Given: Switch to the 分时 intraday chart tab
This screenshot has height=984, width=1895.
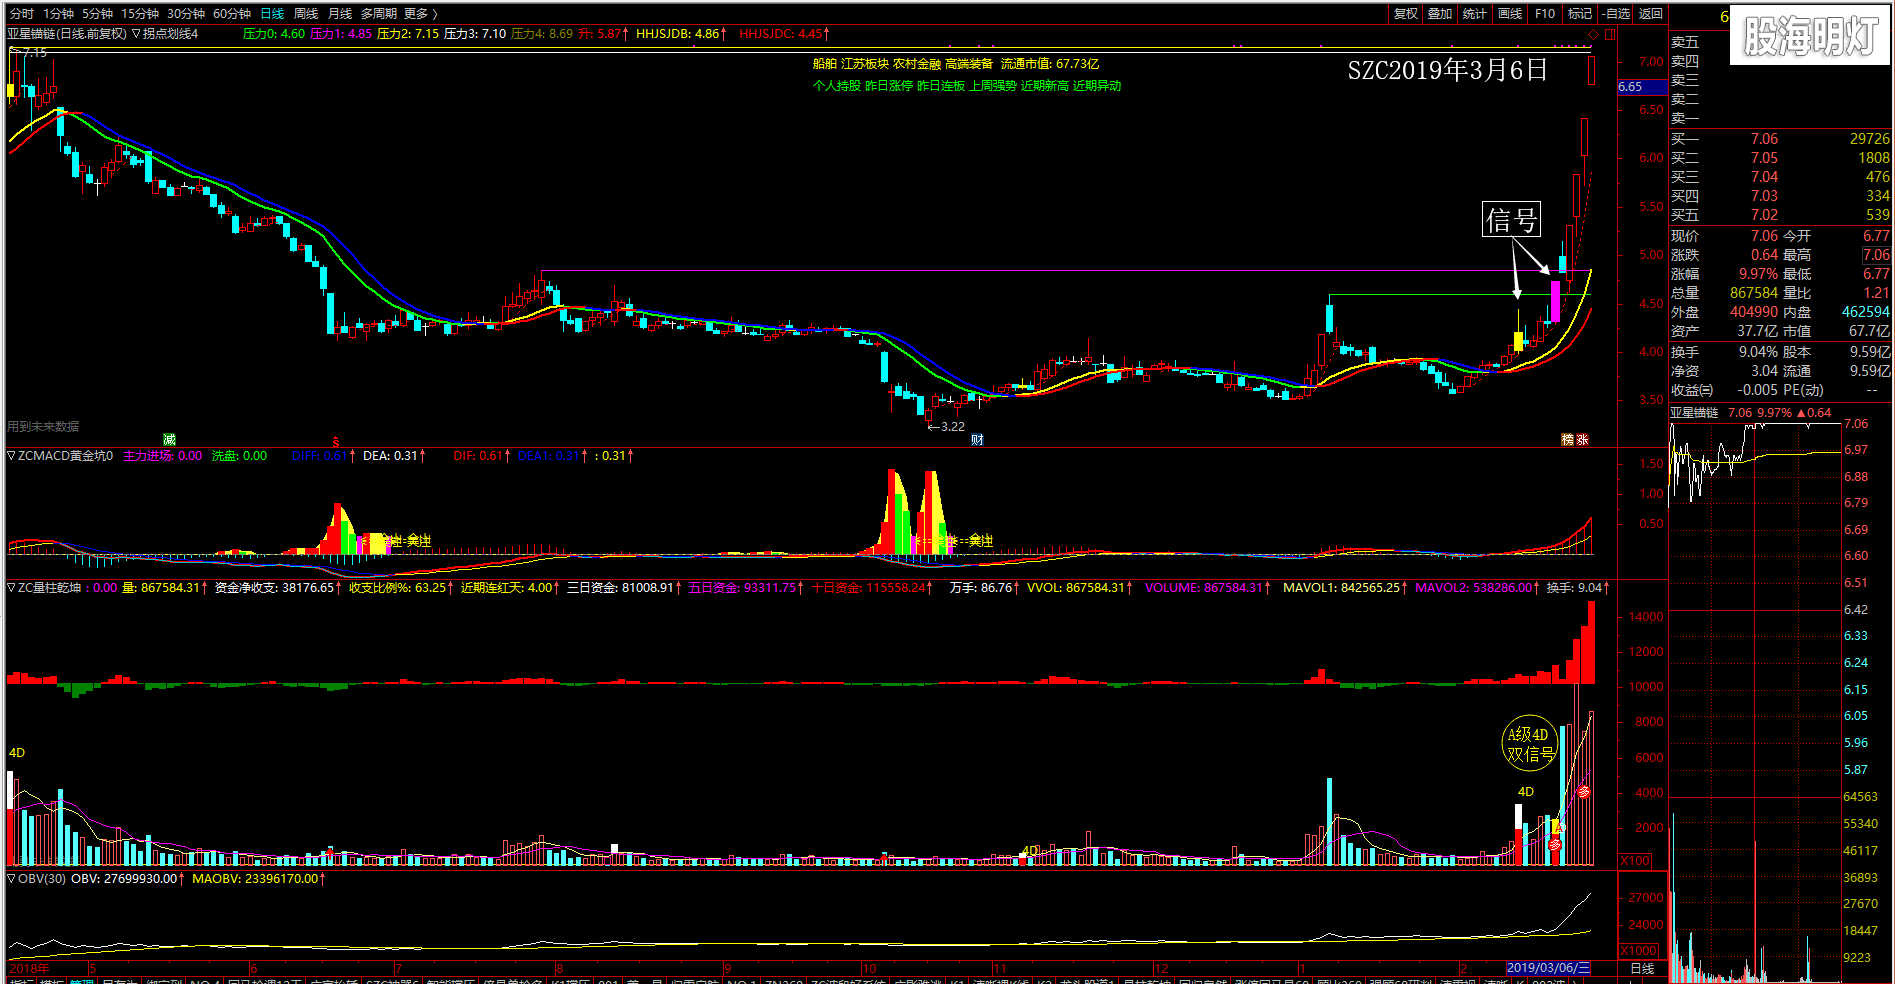Looking at the screenshot, I should 21,13.
